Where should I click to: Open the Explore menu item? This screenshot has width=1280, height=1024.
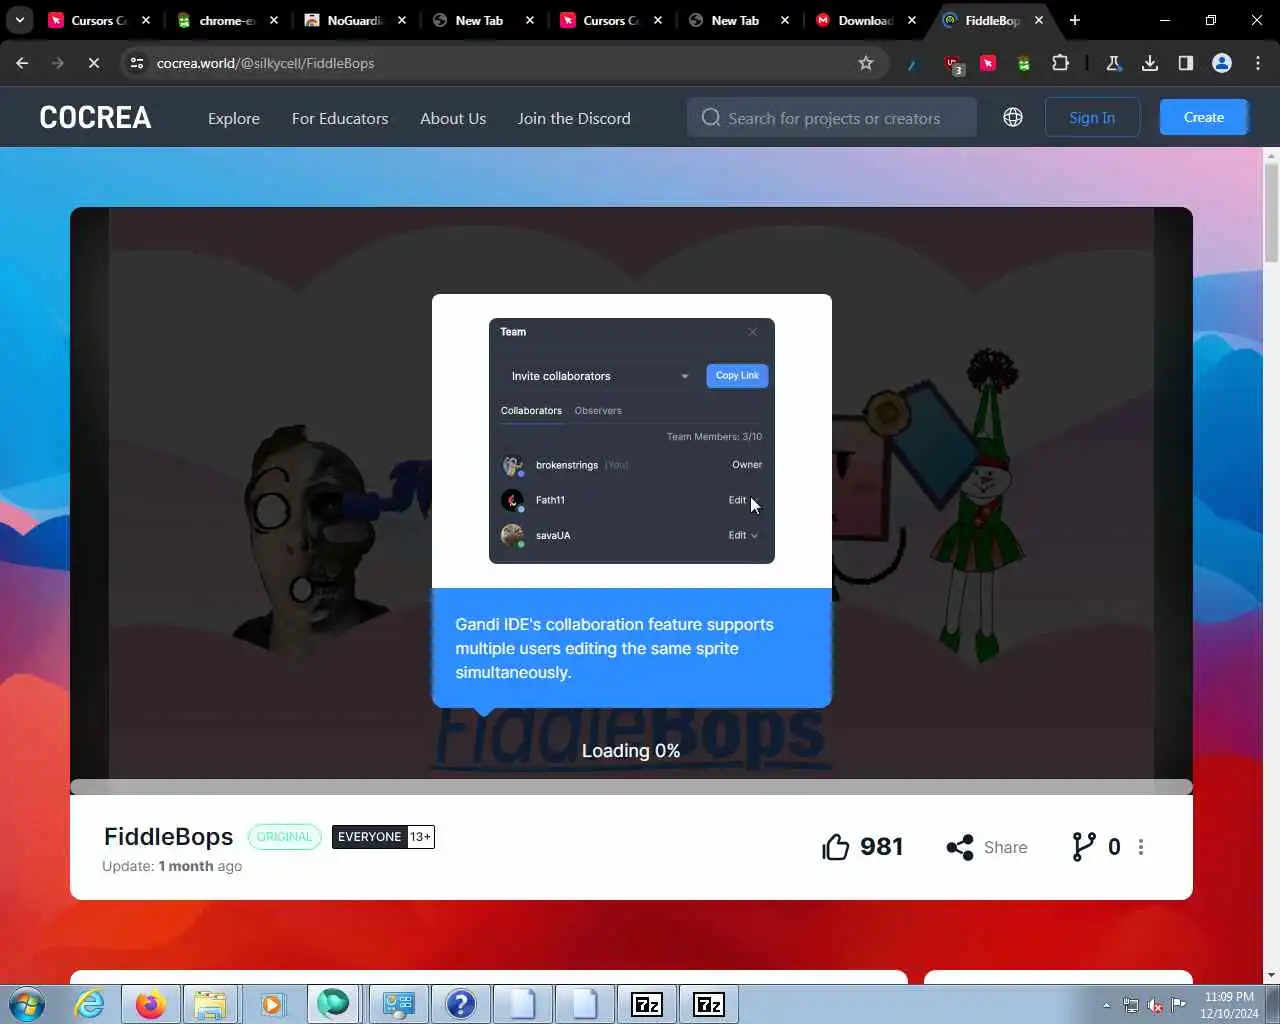coord(234,118)
